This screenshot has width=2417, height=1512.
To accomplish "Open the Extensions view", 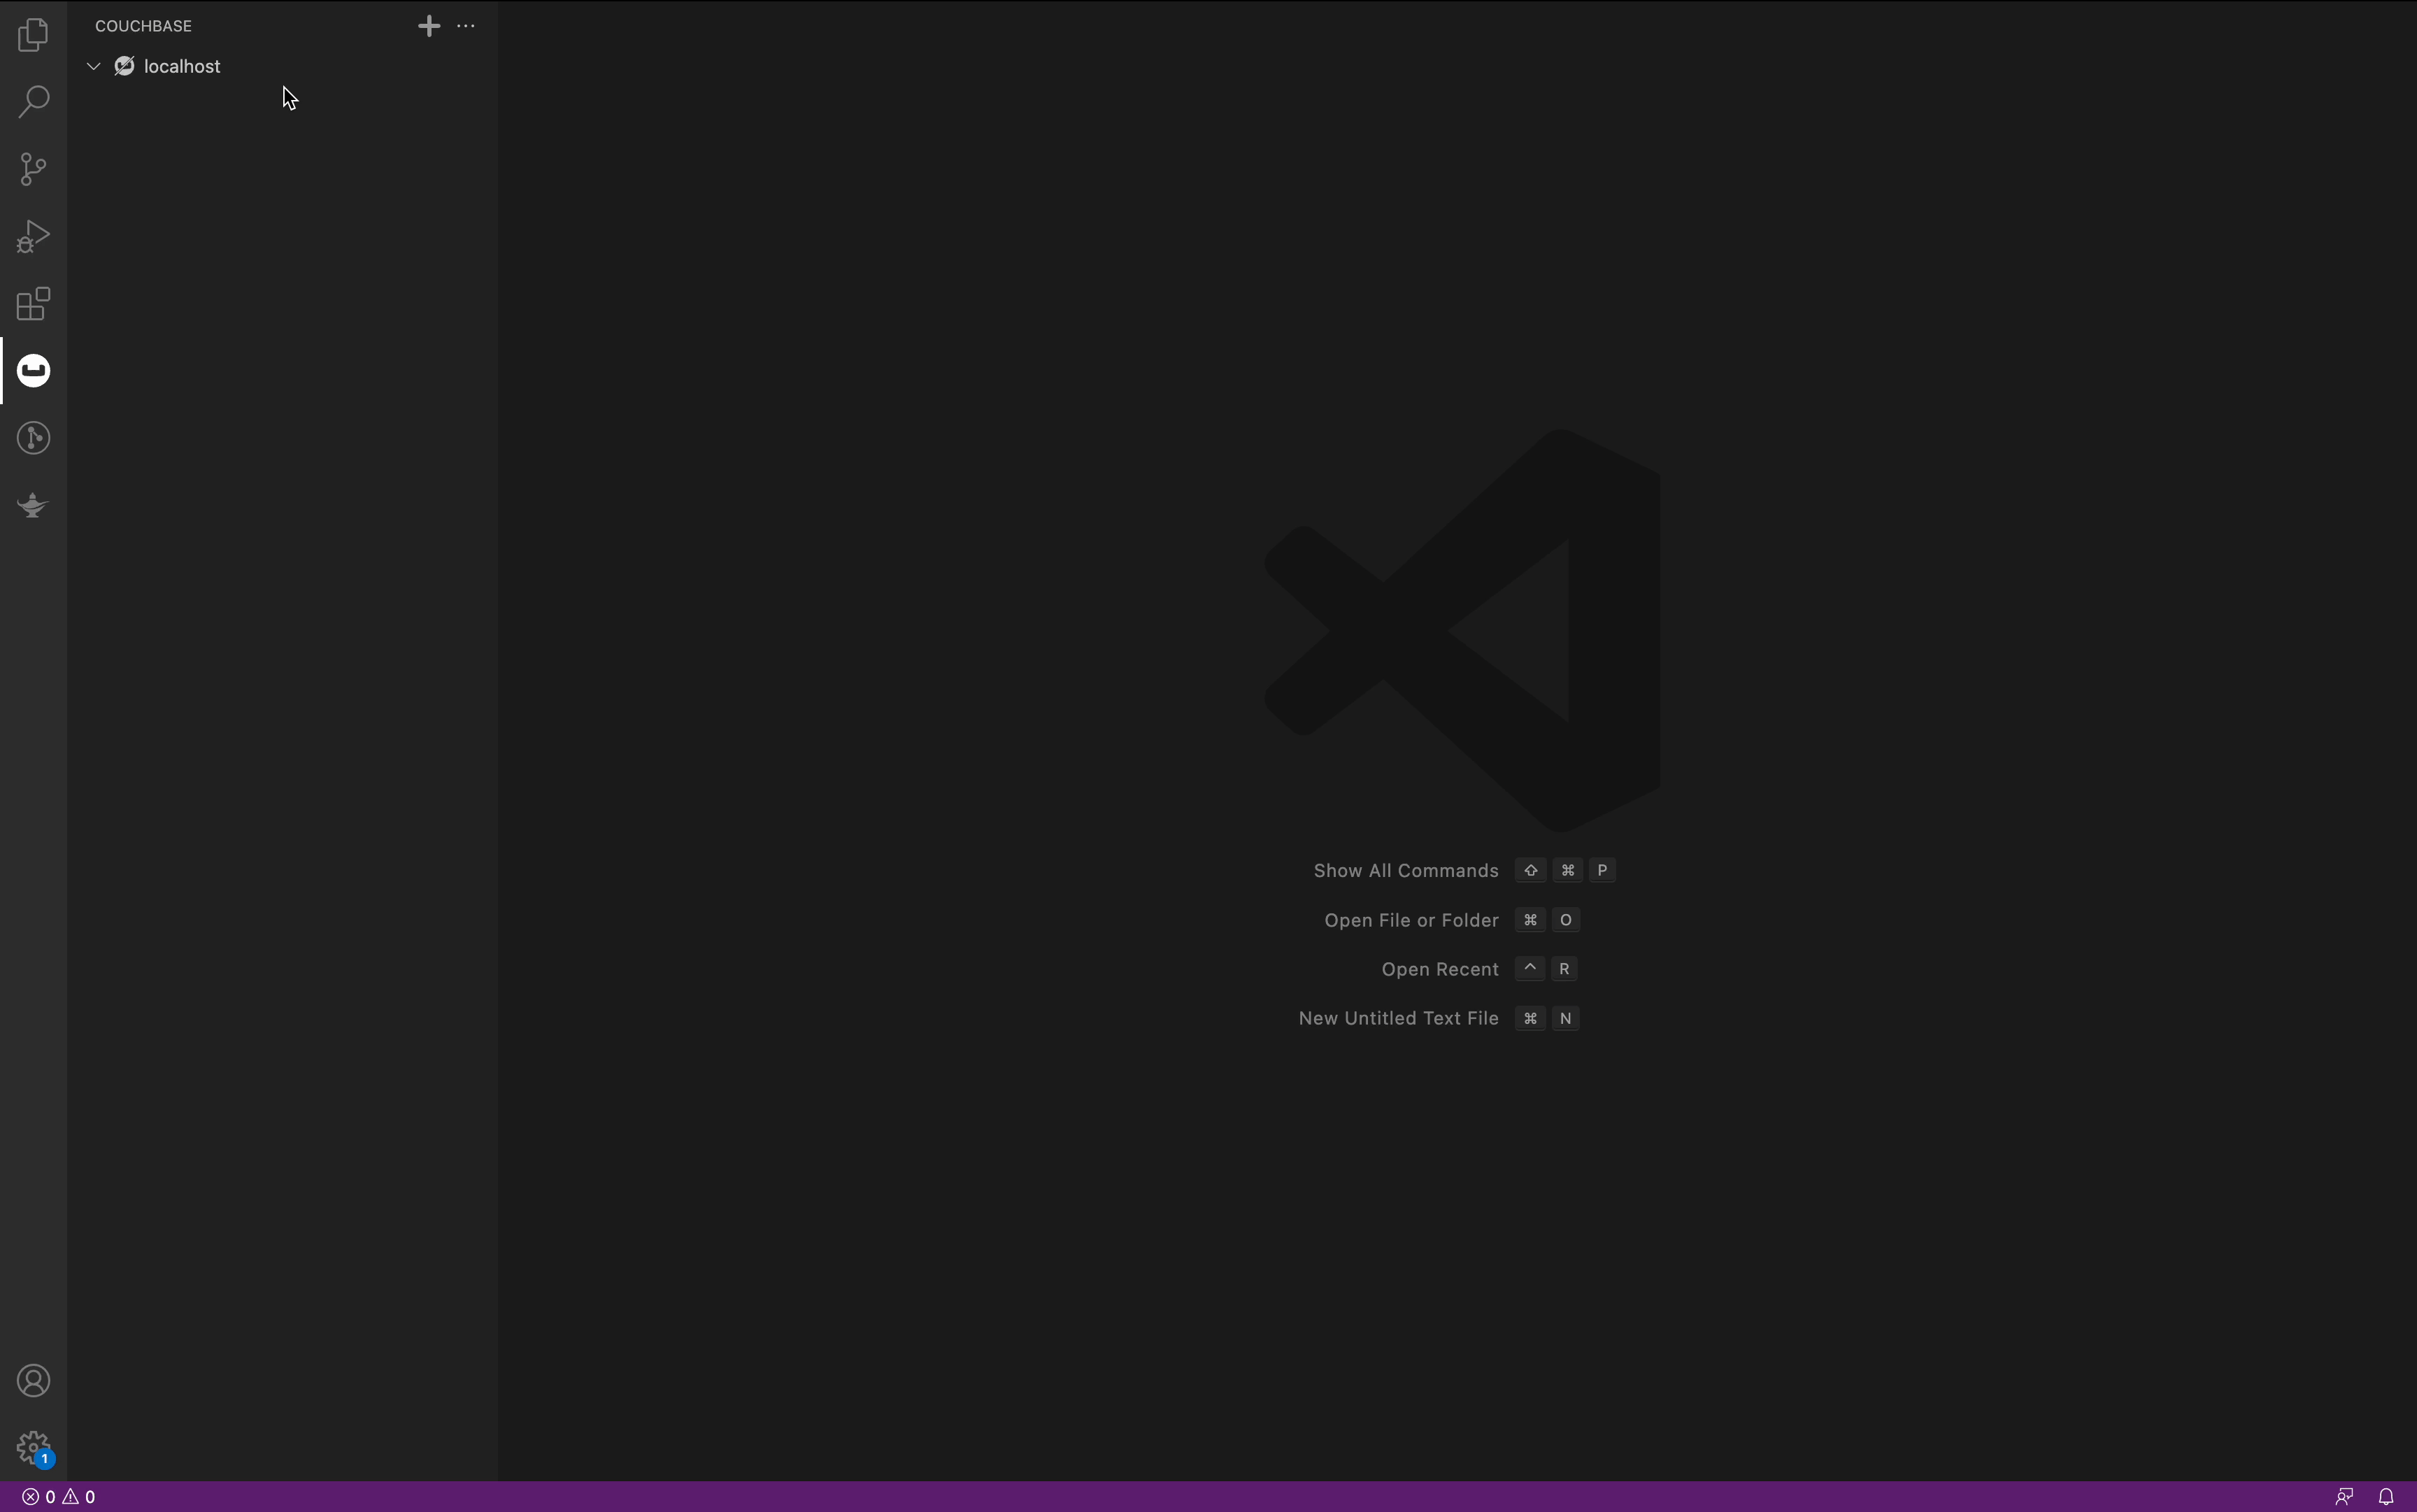I will (33, 303).
